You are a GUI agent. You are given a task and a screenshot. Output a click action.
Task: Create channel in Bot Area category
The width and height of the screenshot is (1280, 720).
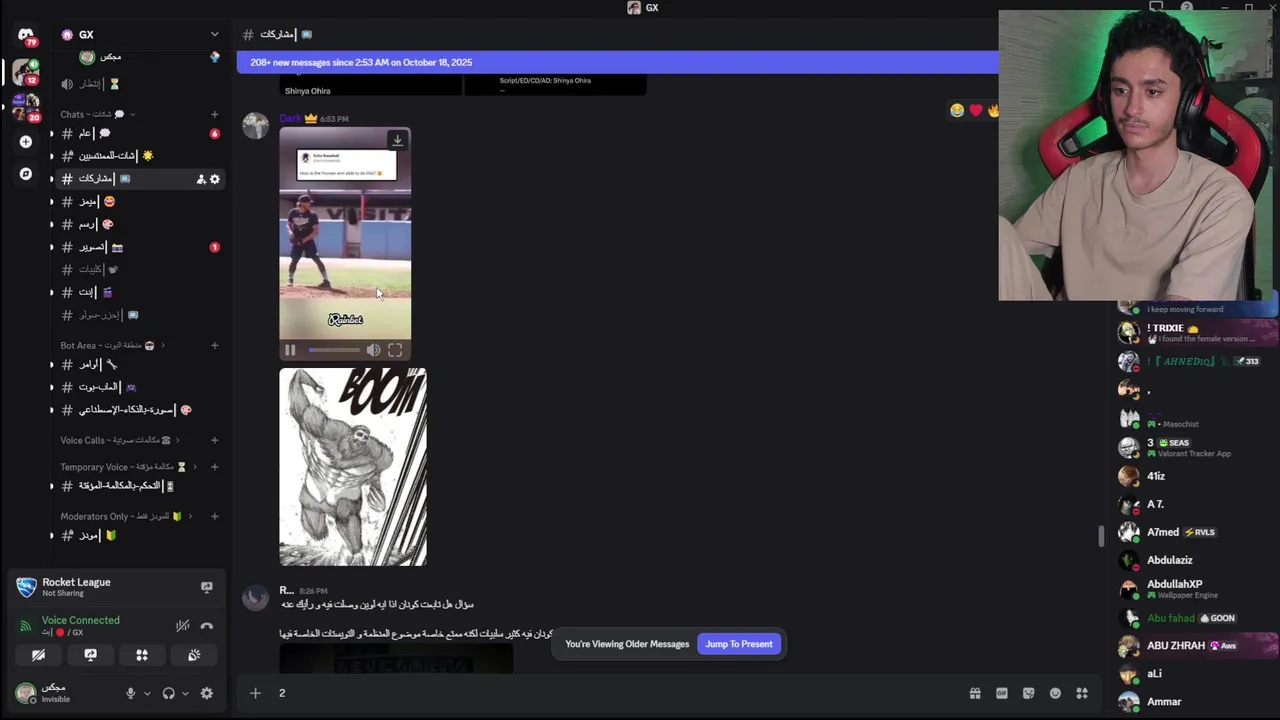point(214,345)
